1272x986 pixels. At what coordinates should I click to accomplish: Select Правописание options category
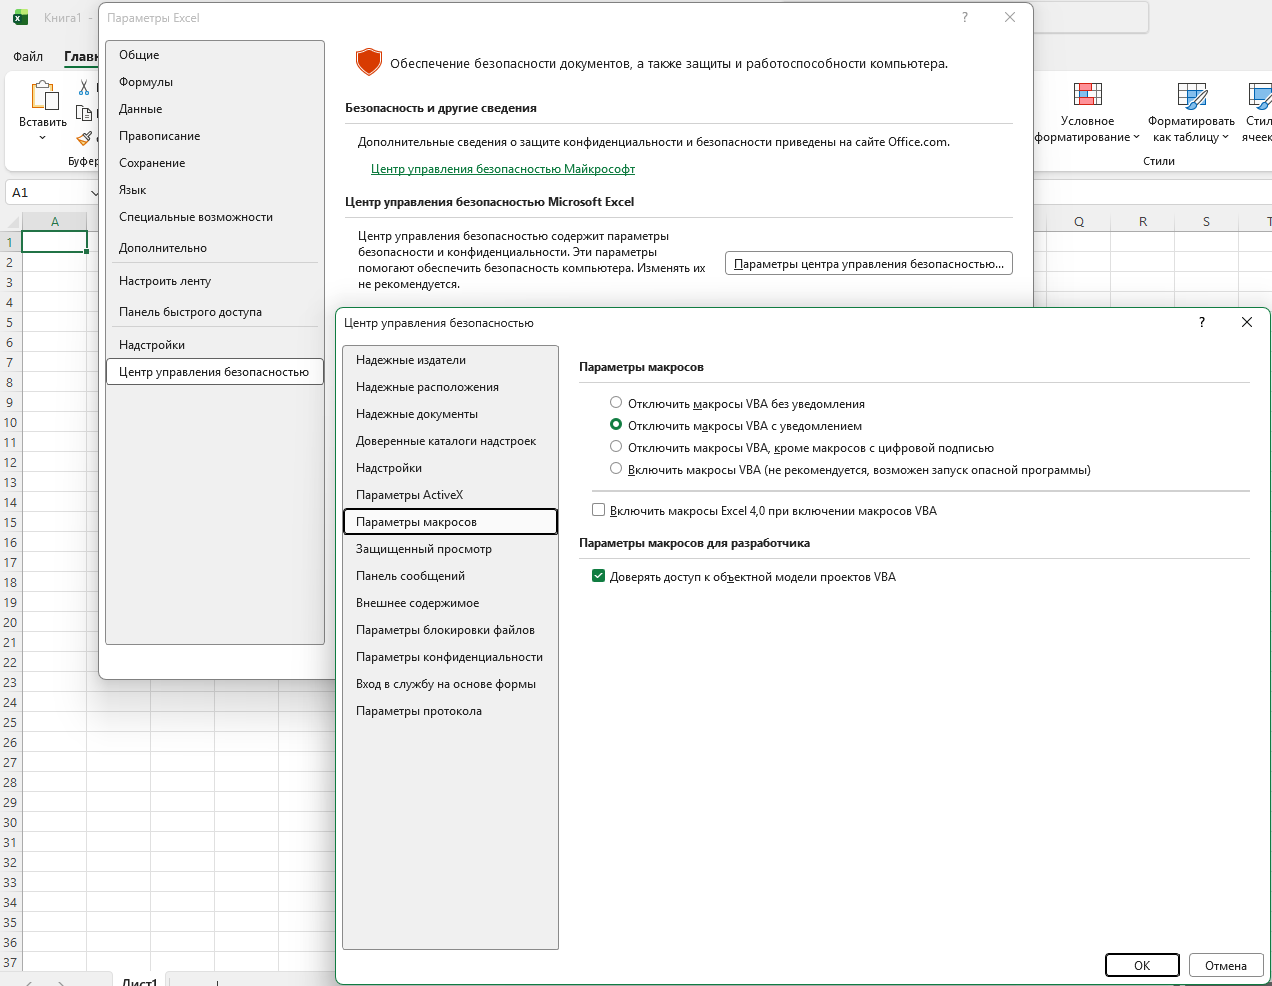[214, 136]
